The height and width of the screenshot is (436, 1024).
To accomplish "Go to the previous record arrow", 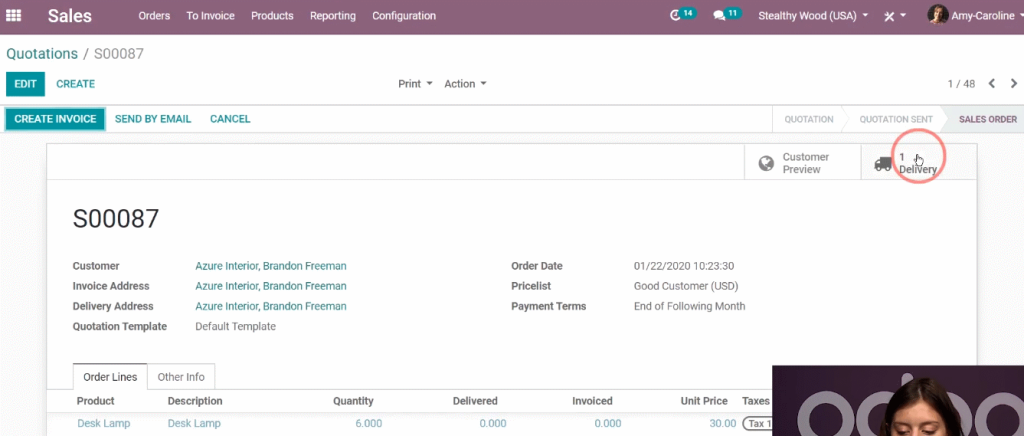I will pyautogui.click(x=992, y=84).
